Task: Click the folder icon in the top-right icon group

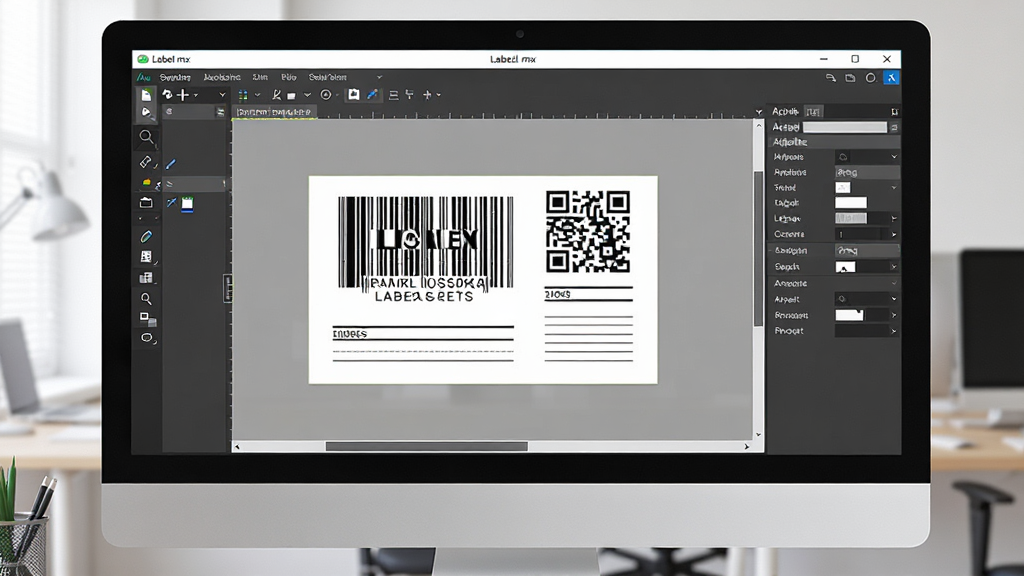Action: click(x=850, y=78)
